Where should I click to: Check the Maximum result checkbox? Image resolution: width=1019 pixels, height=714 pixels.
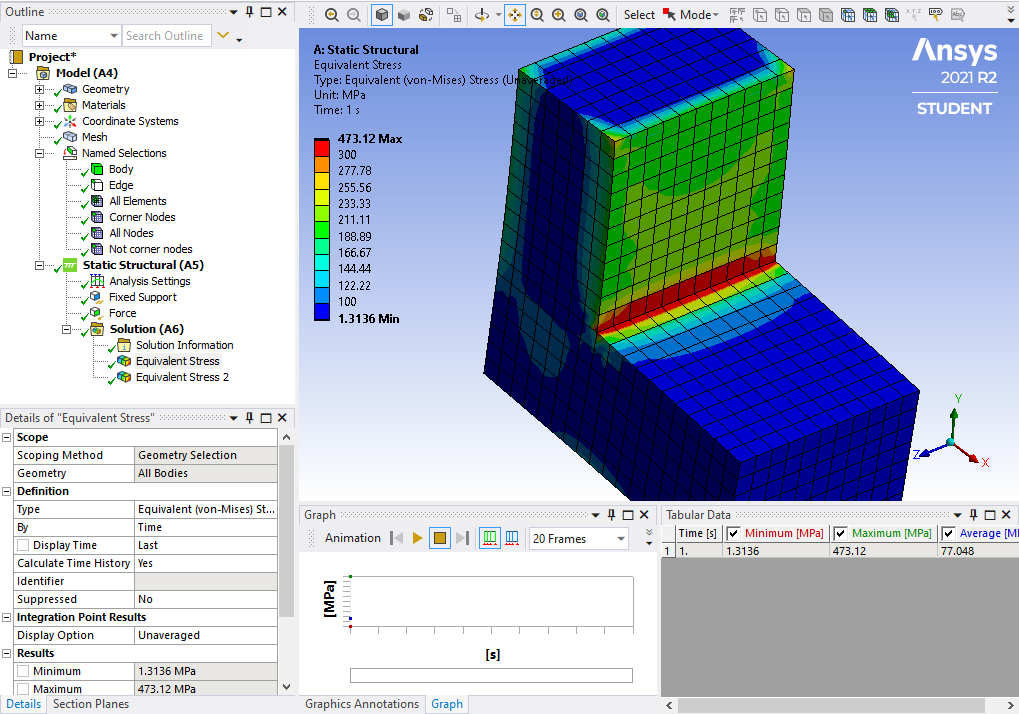[23, 689]
